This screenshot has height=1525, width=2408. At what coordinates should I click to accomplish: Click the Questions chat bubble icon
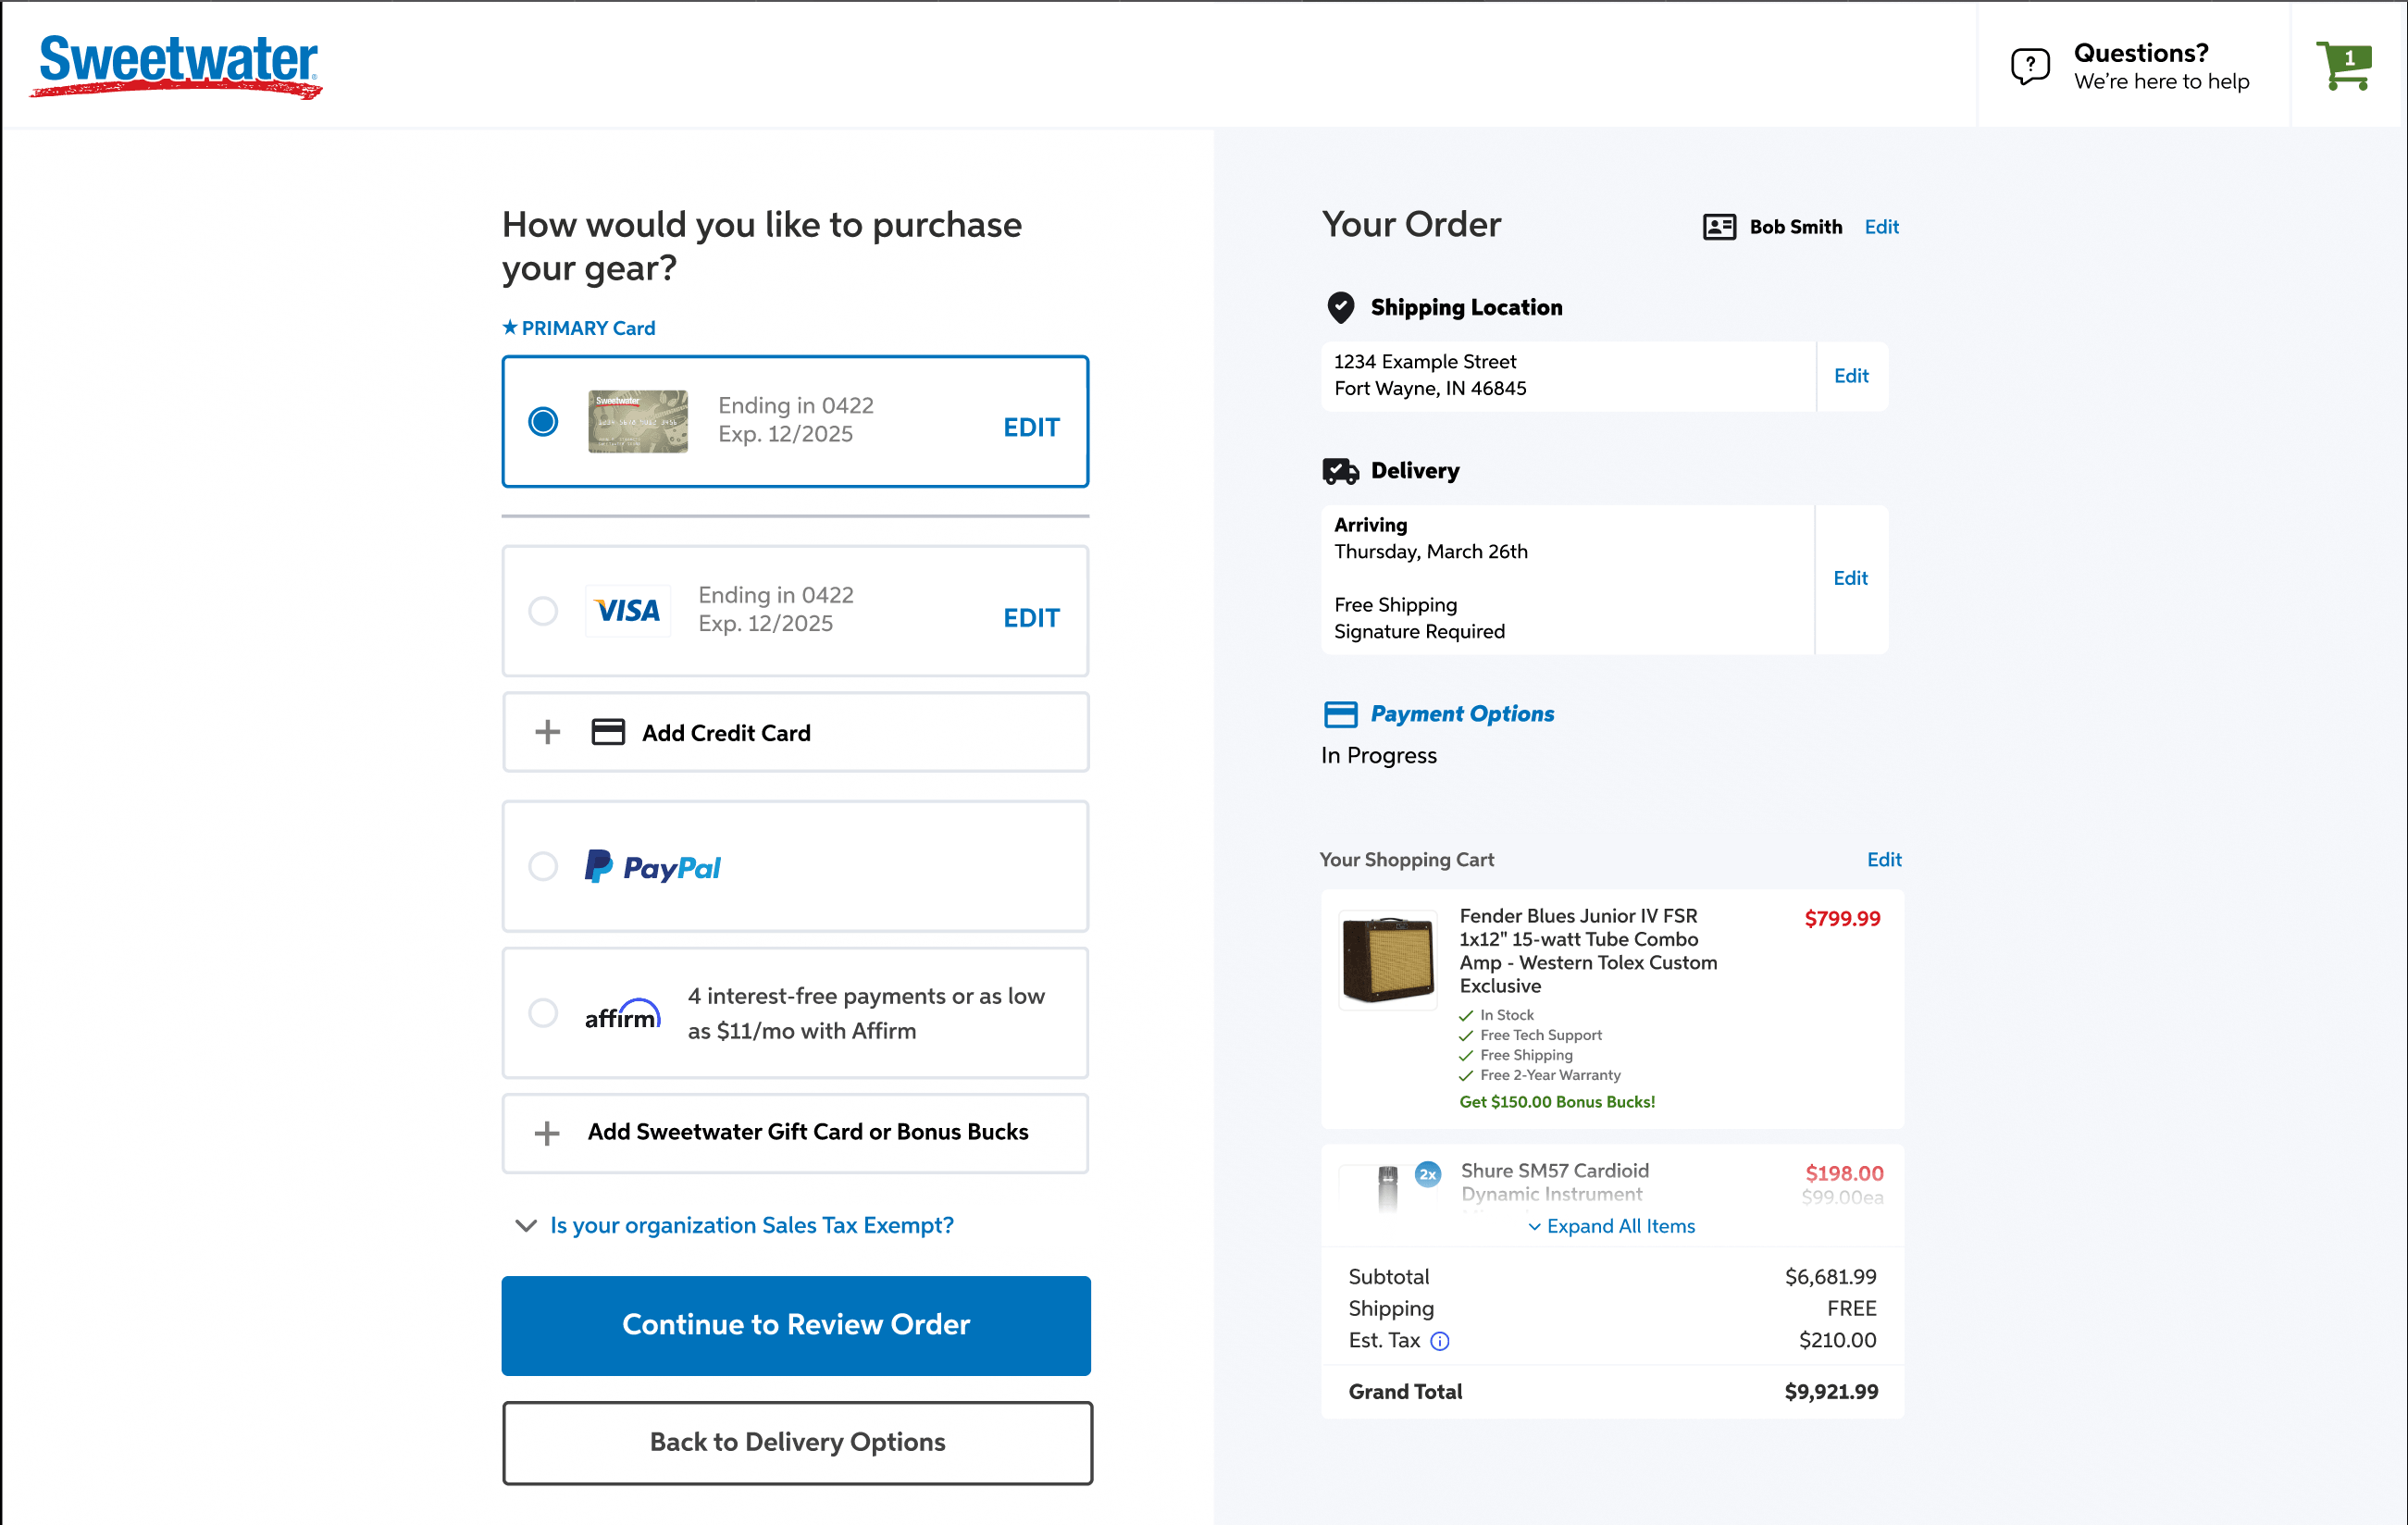(2029, 66)
